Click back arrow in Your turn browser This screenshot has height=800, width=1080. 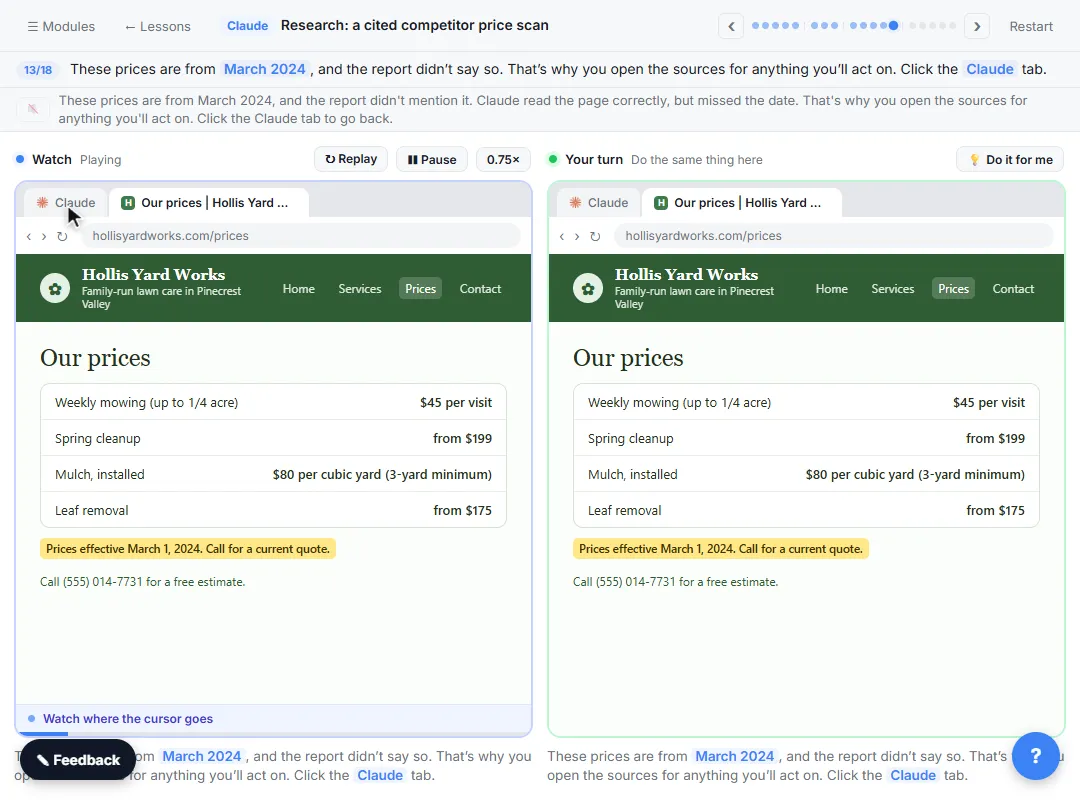561,236
